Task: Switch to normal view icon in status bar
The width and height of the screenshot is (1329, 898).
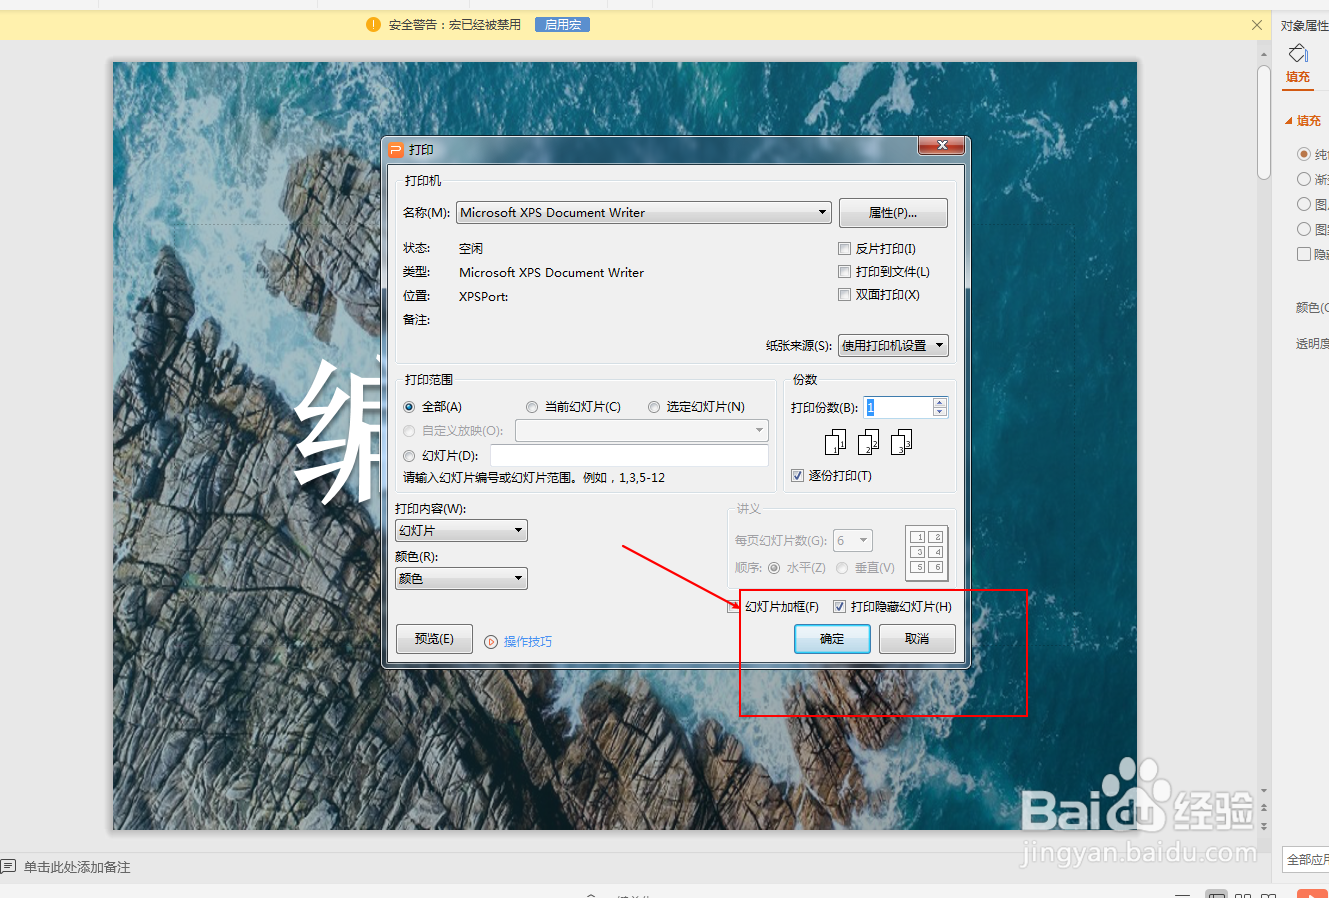Action: 1216,895
